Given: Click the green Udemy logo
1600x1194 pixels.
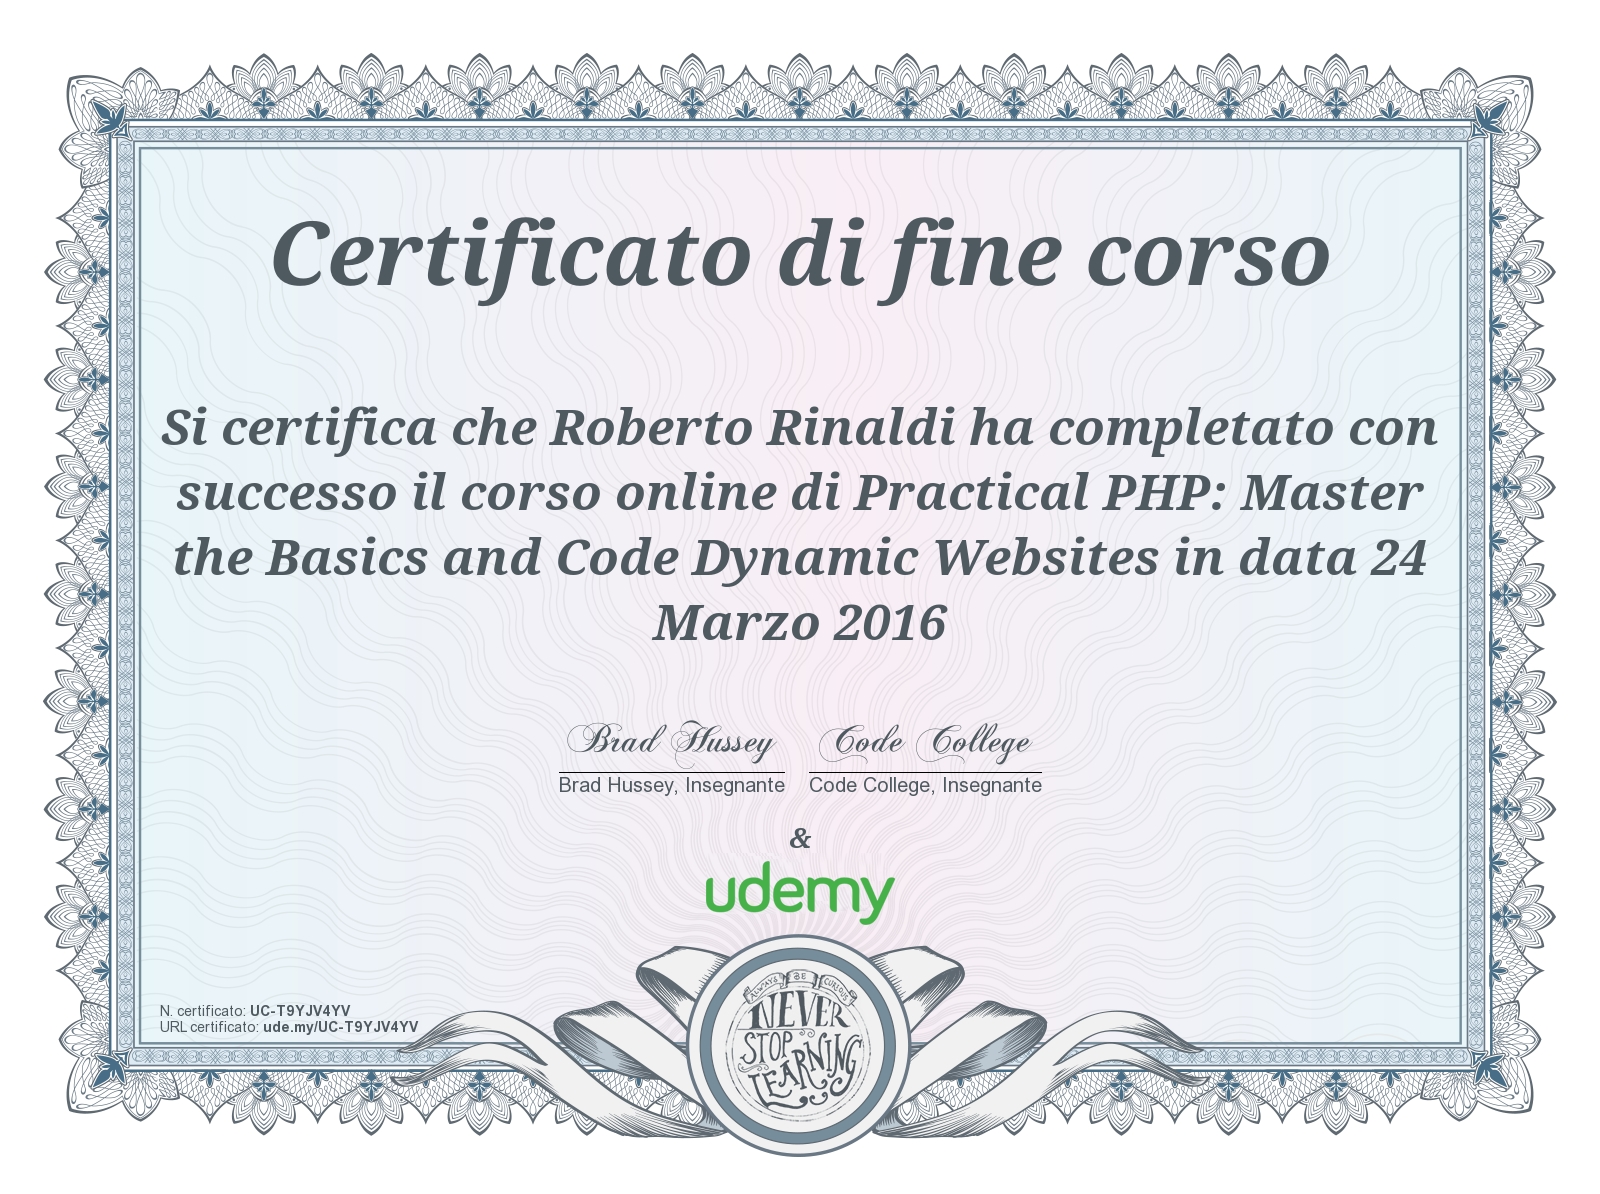Looking at the screenshot, I should pos(800,892).
